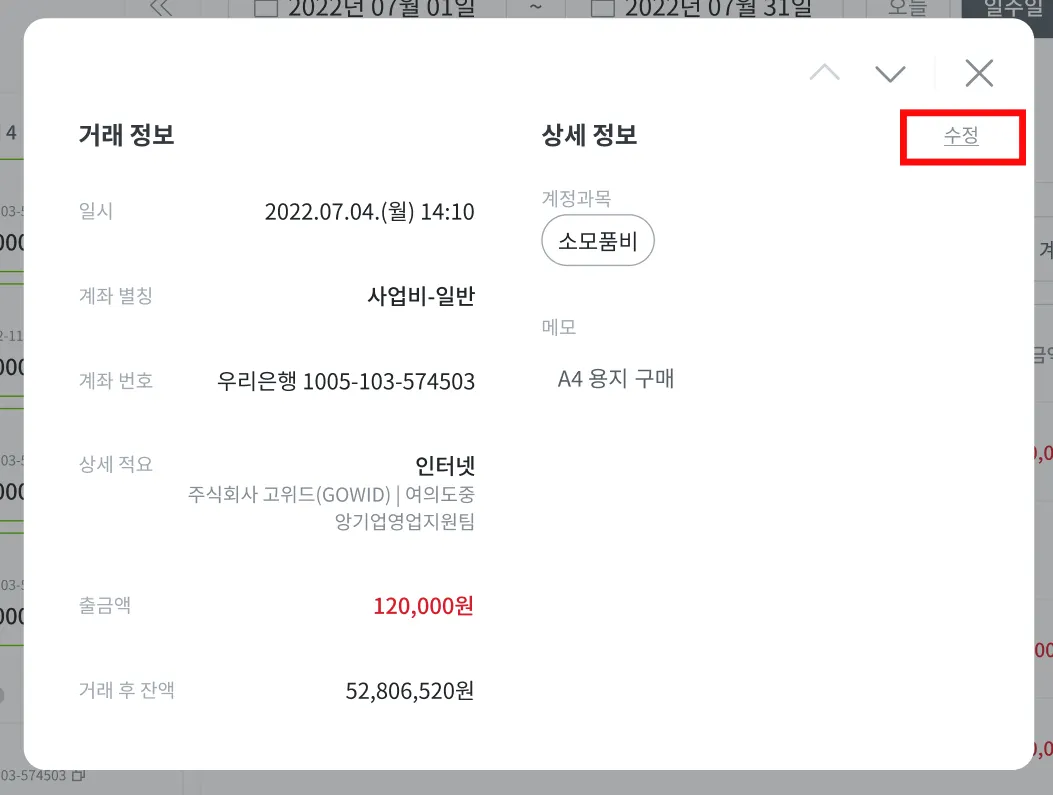Select the 소모품비 account category chip
Screen dimensions: 1053x795
pos(597,240)
